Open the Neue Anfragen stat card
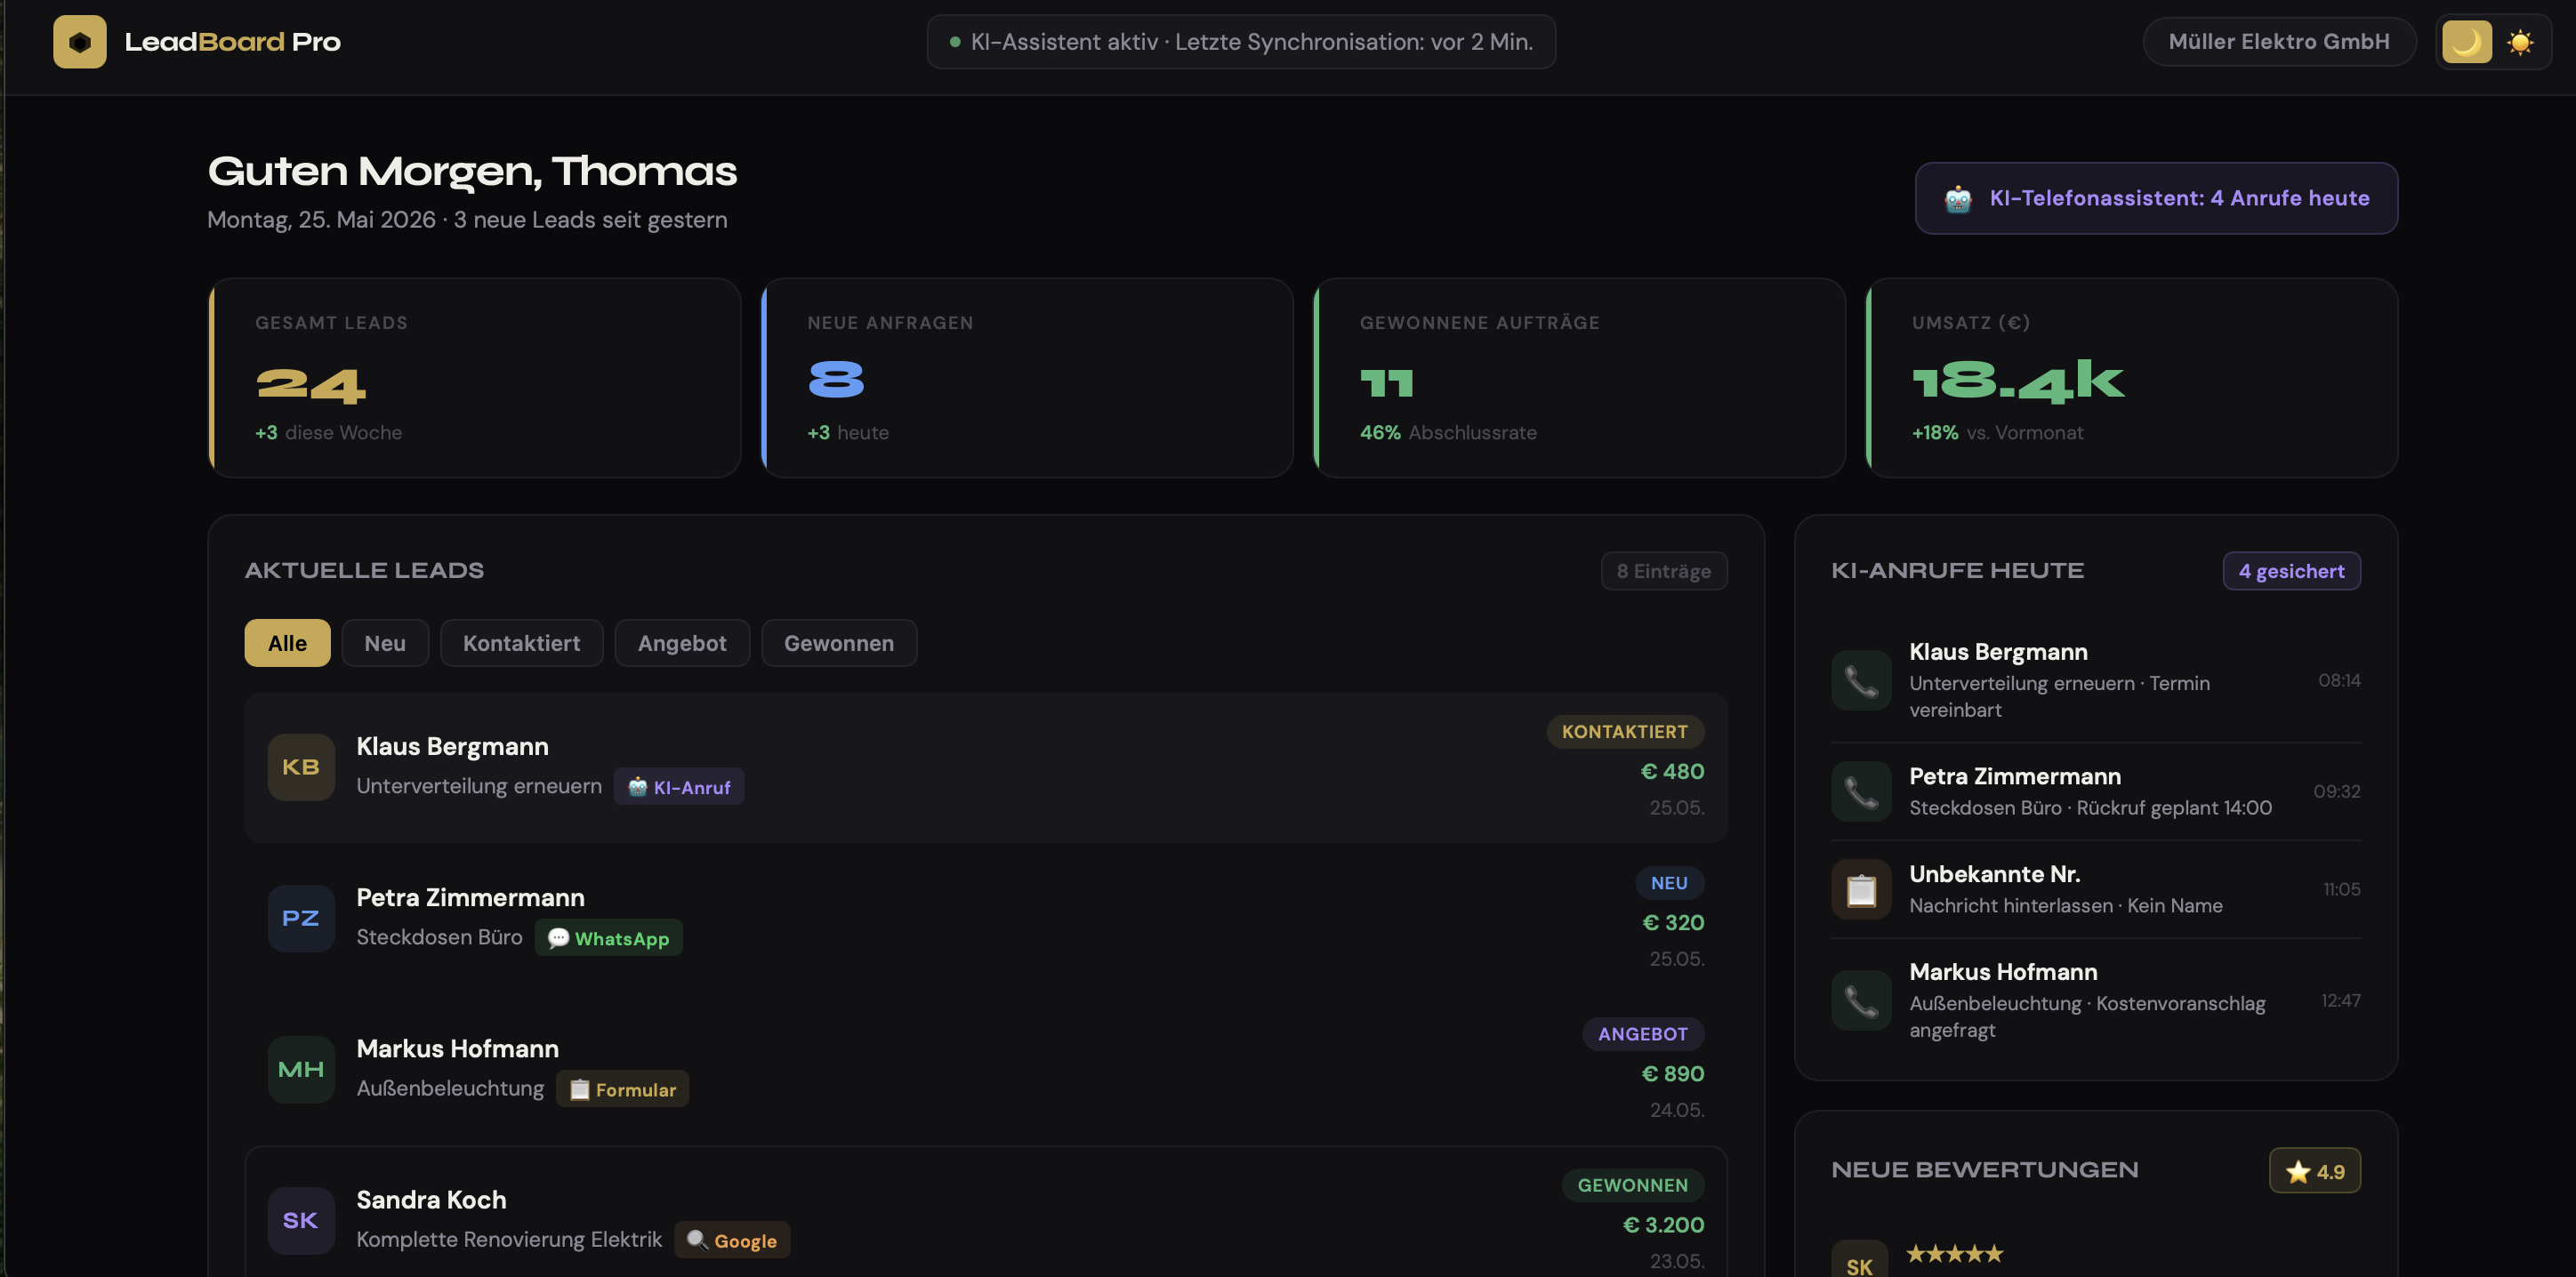The image size is (2576, 1277). coord(1027,378)
